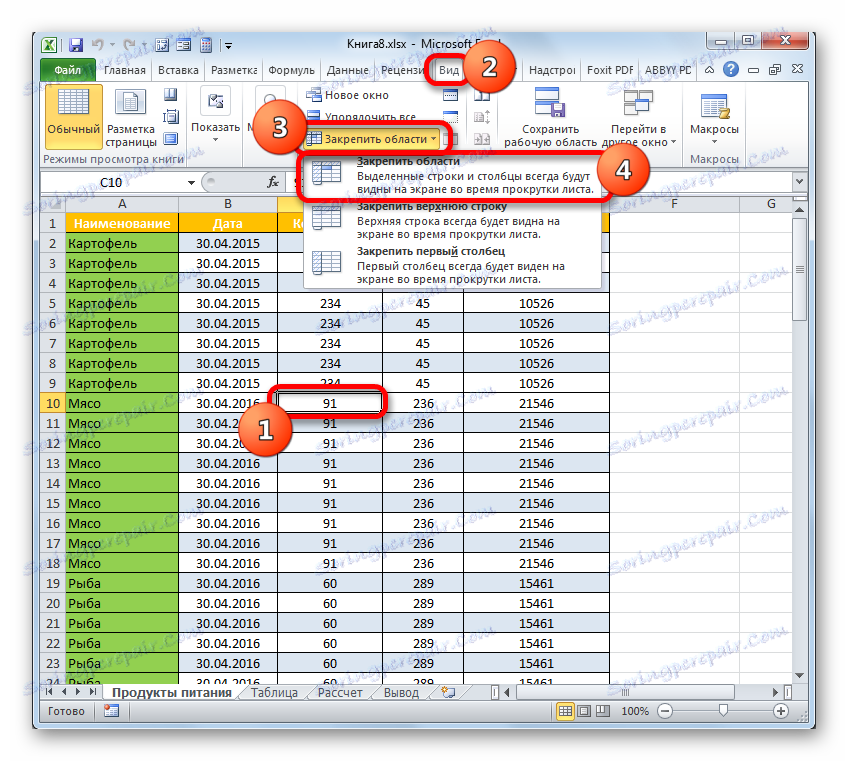Click the Redo arrow in quick access toolbar
Viewport: 848px width, 761px height.
[130, 45]
